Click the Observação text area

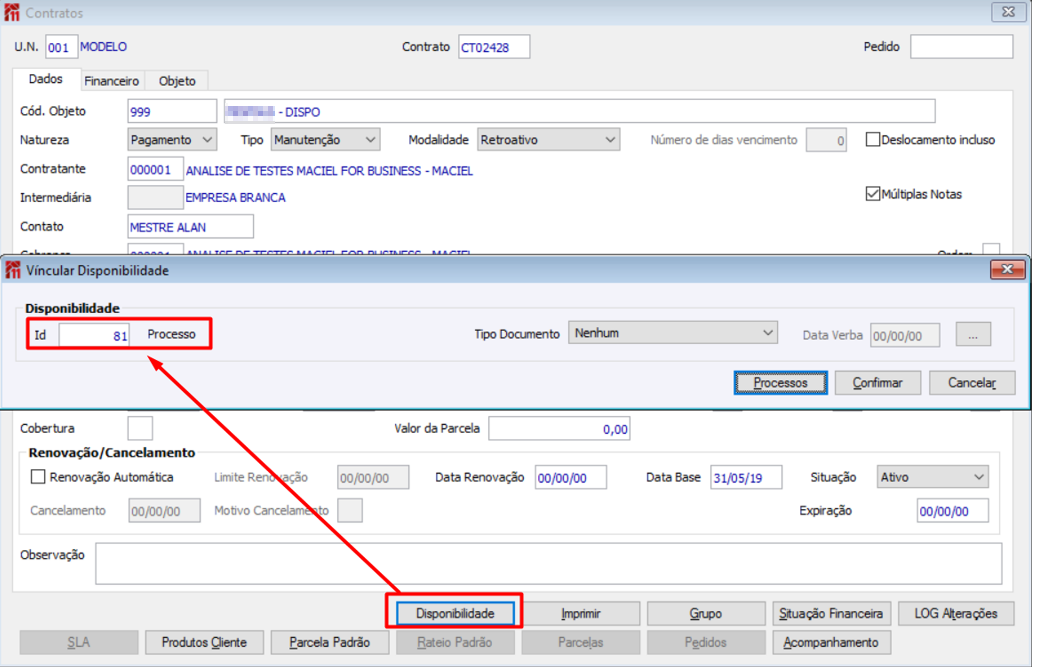[548, 564]
